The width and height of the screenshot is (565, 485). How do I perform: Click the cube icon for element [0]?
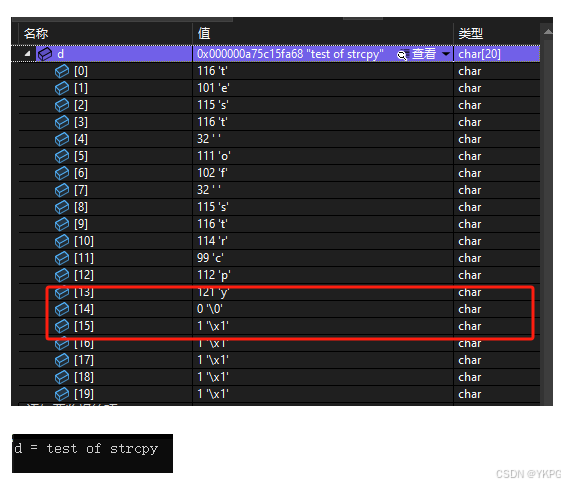[62, 71]
